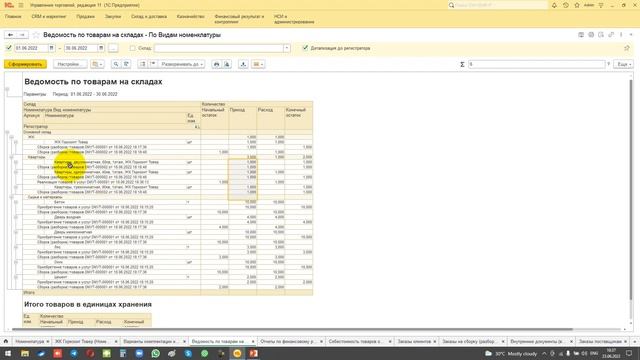Collapse the Сырье и материалы group
Screen dimensions: 640x360
point(11,197)
